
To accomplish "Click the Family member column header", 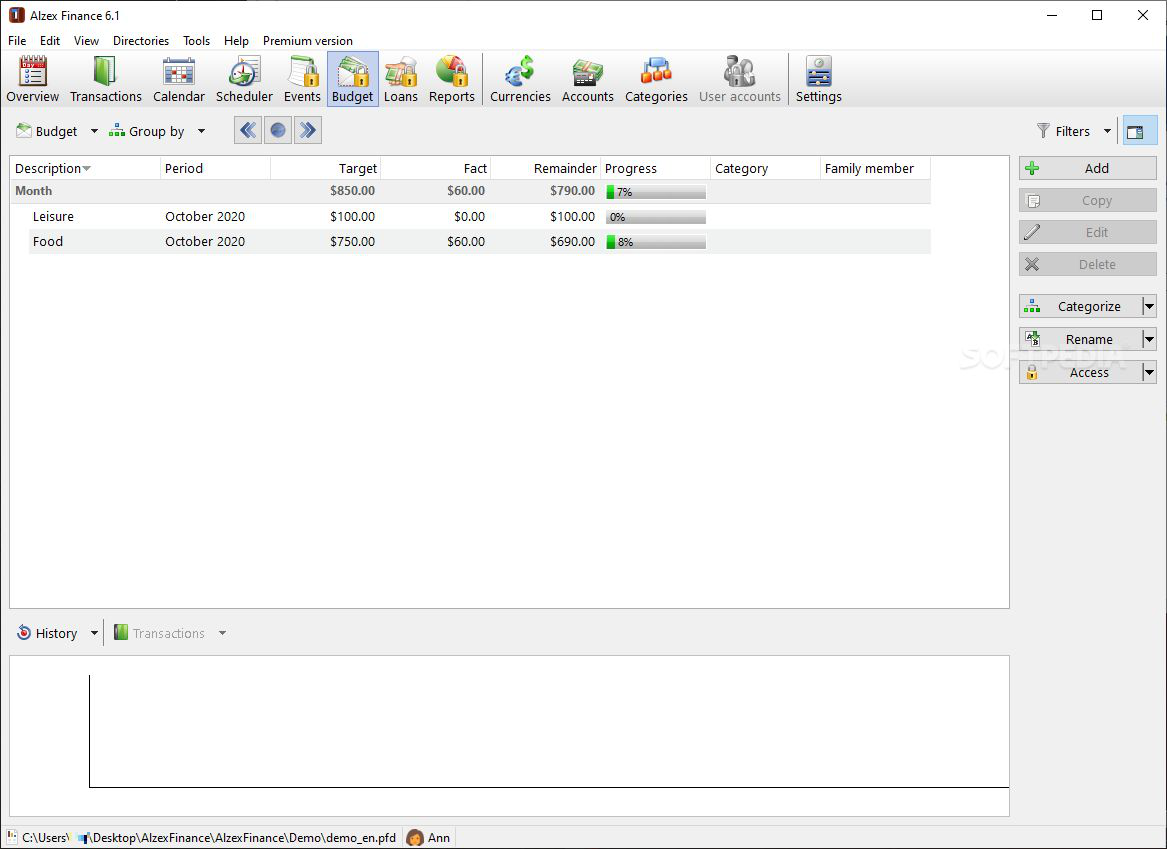I will point(875,168).
